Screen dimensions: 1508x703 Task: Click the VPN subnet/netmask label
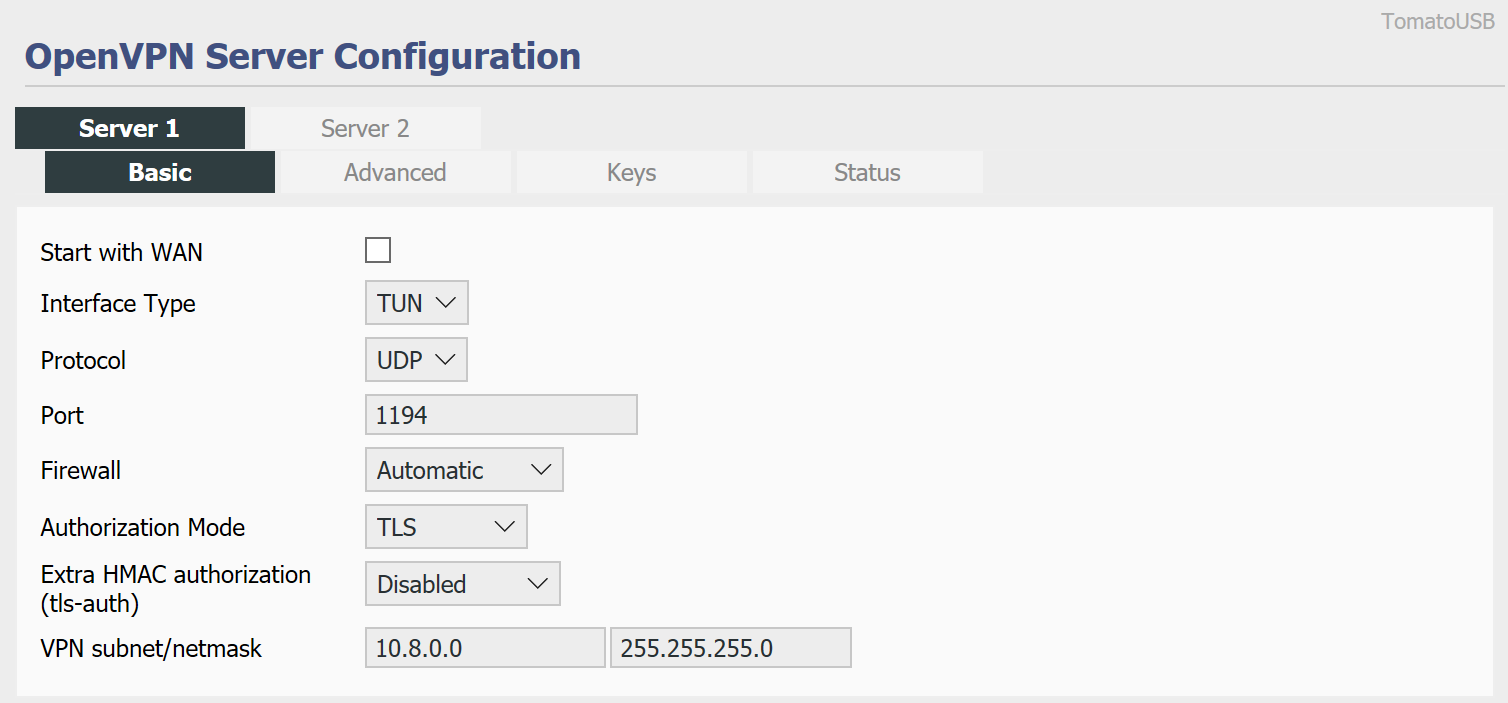click(x=151, y=649)
